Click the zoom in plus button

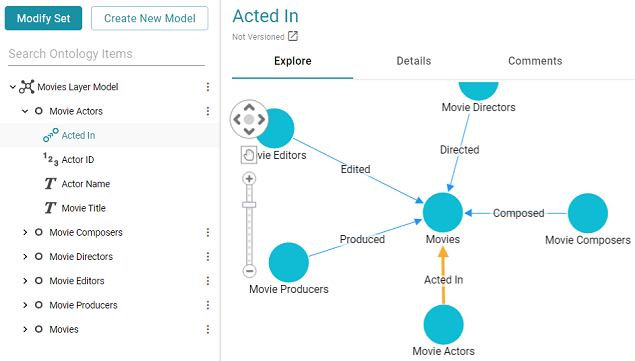[x=249, y=179]
